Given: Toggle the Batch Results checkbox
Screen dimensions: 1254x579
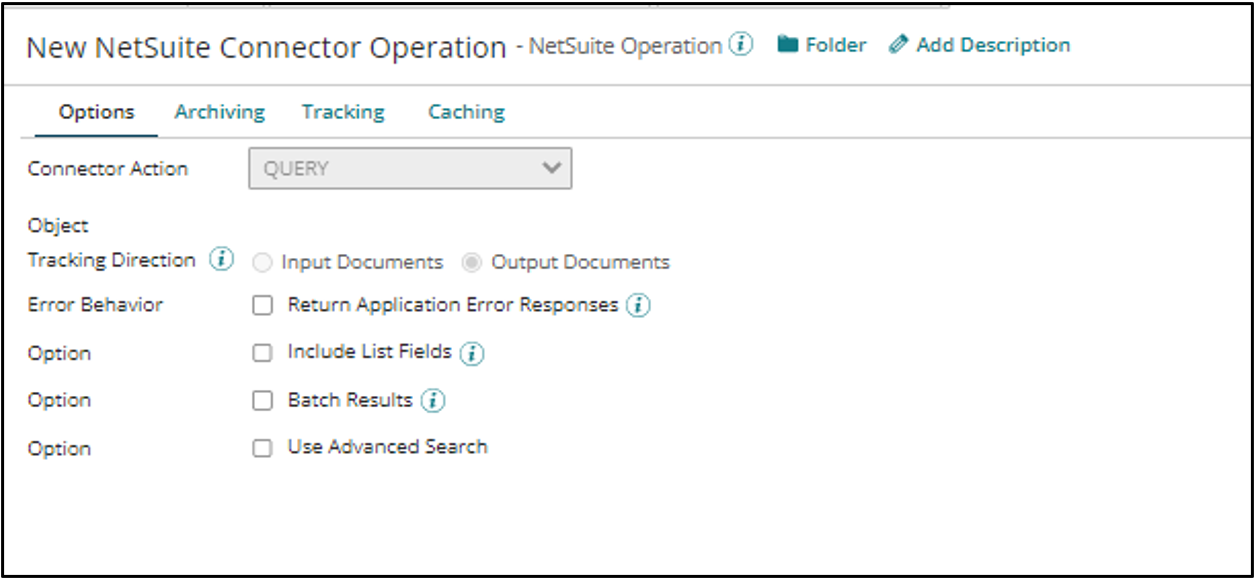Looking at the screenshot, I should click(262, 401).
